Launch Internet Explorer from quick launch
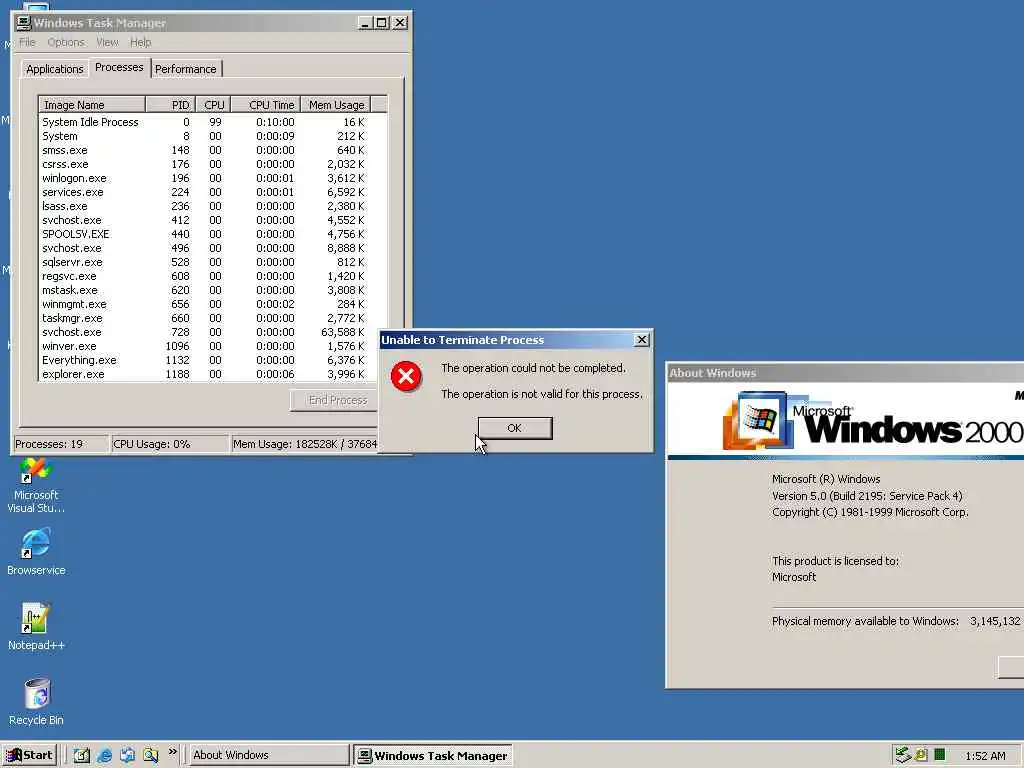The height and width of the screenshot is (768, 1024). tap(104, 755)
